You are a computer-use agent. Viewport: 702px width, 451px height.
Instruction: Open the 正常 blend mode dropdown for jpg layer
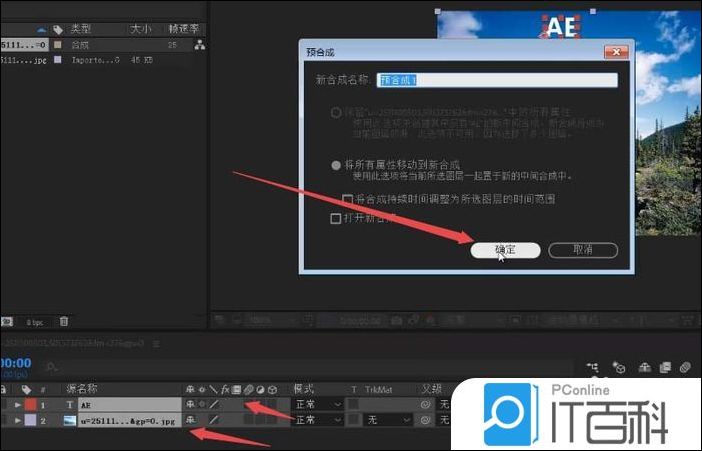pyautogui.click(x=318, y=420)
